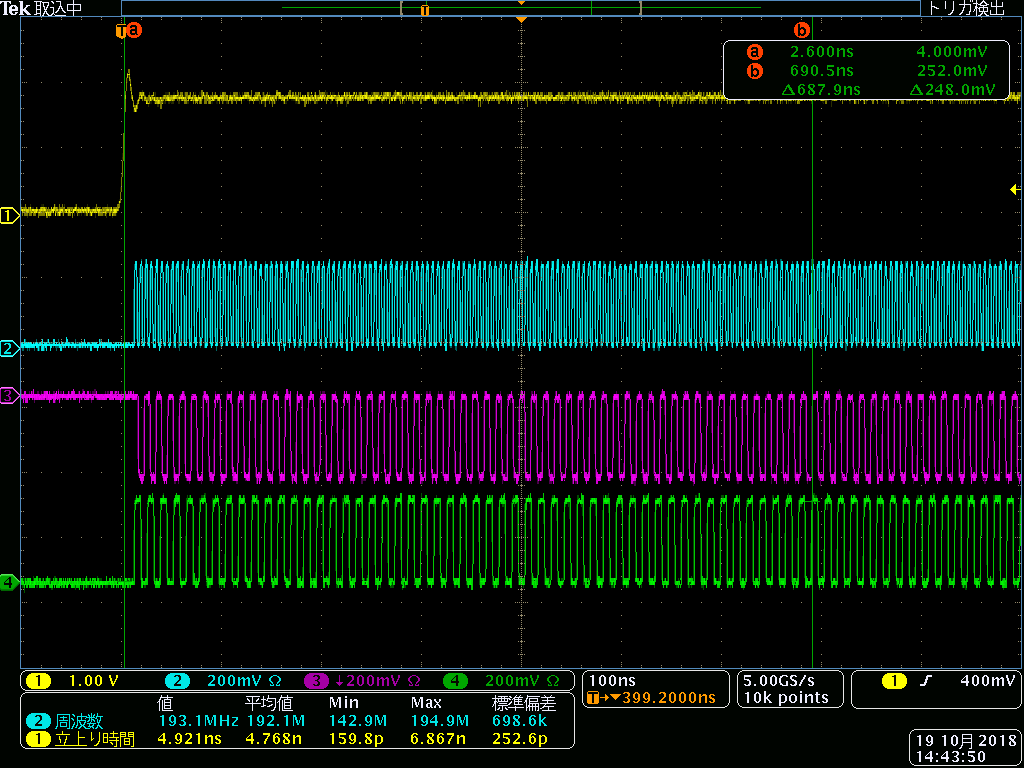Select the 立上り時間 rise time measurement row

(296, 739)
